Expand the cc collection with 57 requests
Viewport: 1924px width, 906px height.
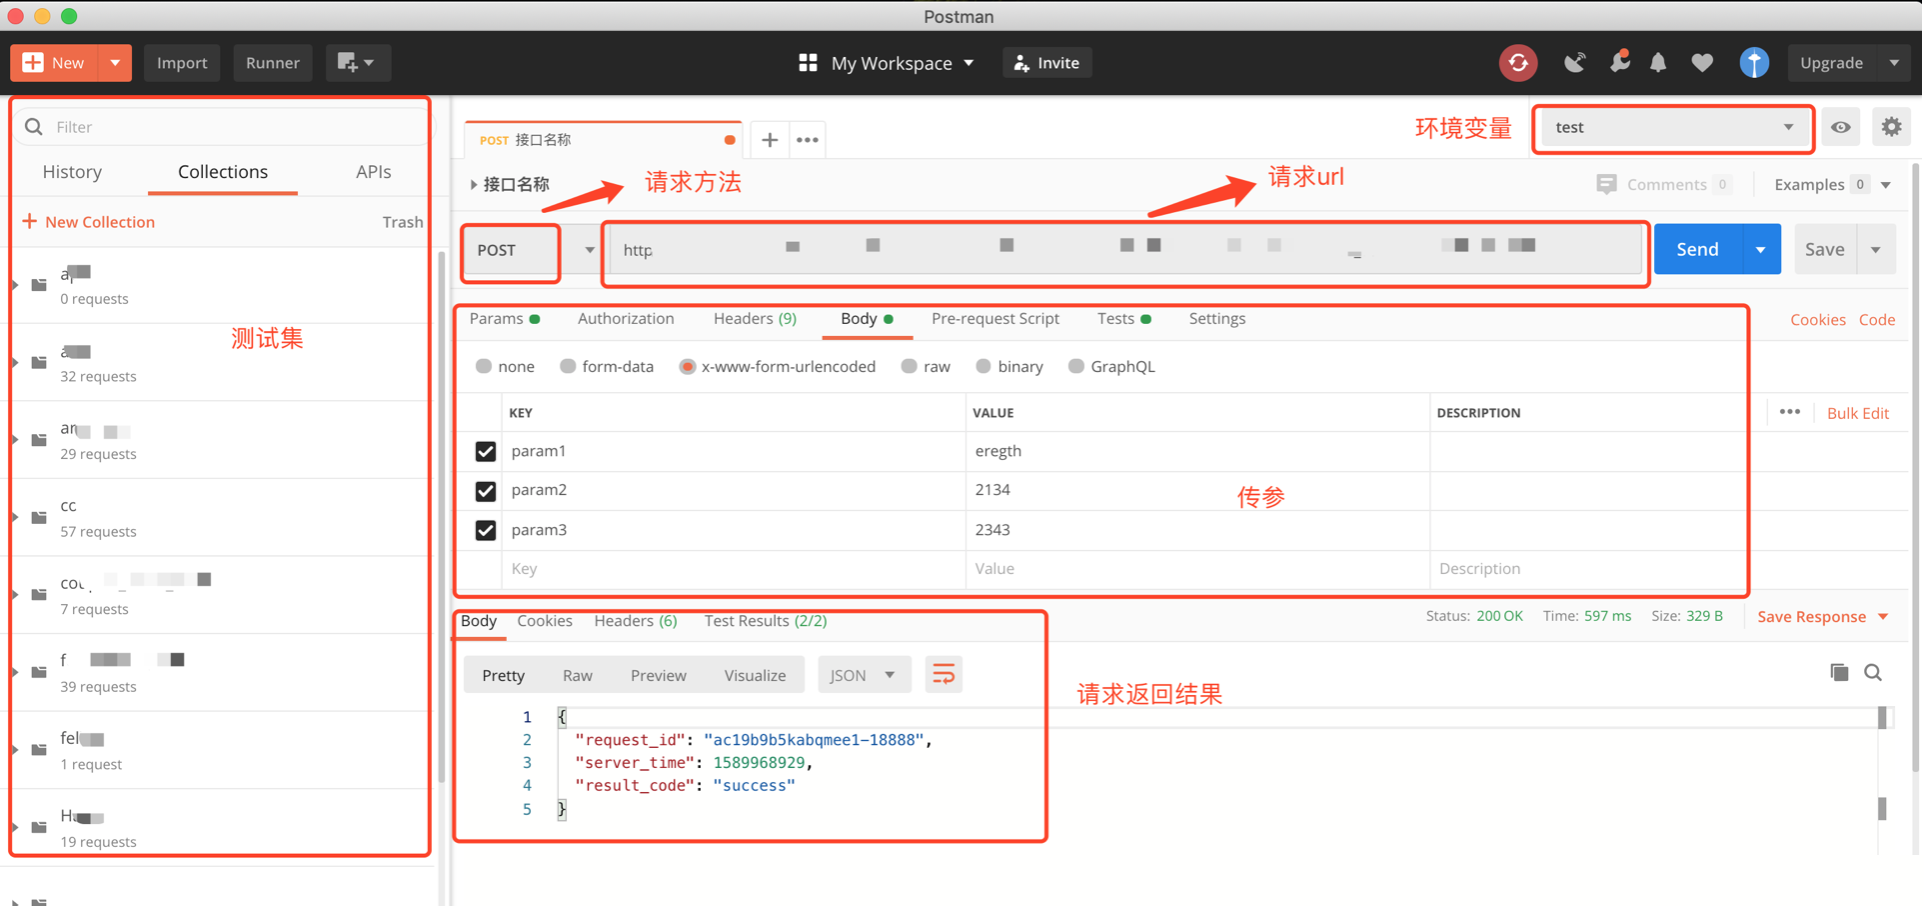coord(15,517)
